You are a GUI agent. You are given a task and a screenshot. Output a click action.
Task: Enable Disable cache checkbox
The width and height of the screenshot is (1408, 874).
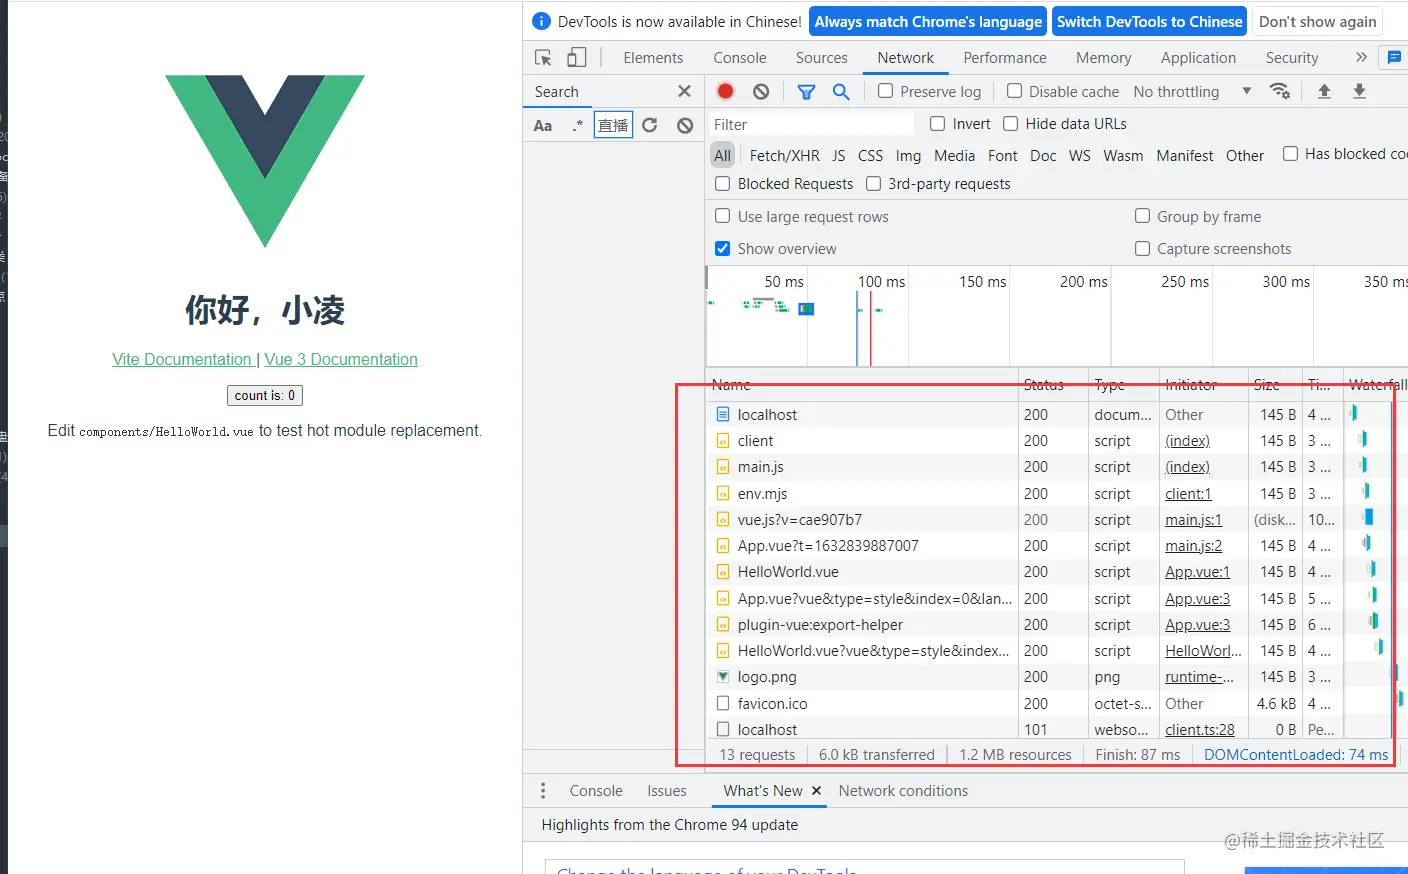coord(1014,91)
